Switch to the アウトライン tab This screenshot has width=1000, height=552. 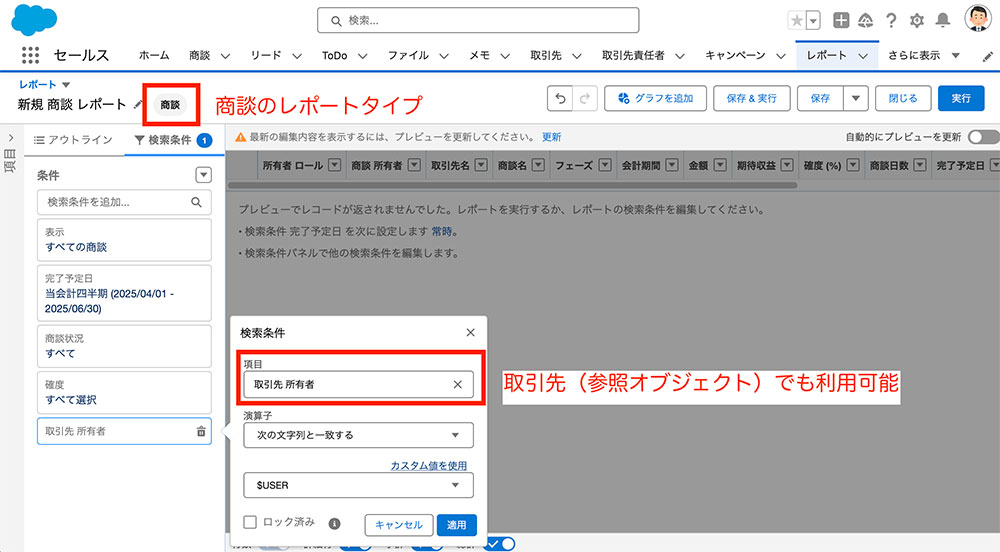tap(73, 140)
